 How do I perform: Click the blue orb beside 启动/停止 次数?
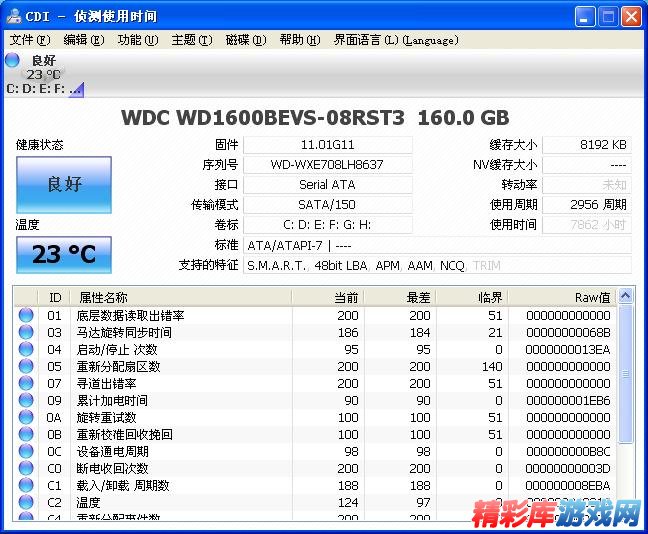click(x=26, y=350)
